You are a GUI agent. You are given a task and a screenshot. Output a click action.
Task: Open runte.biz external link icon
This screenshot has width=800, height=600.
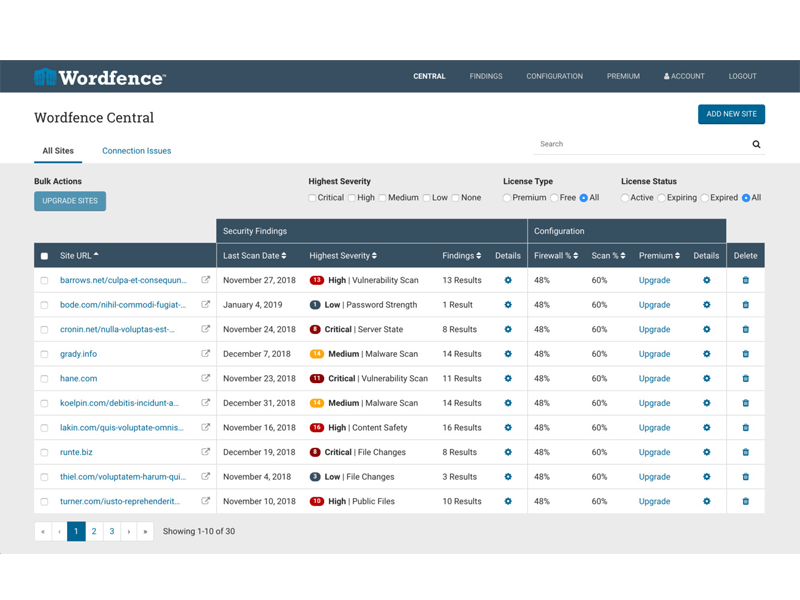(x=205, y=452)
